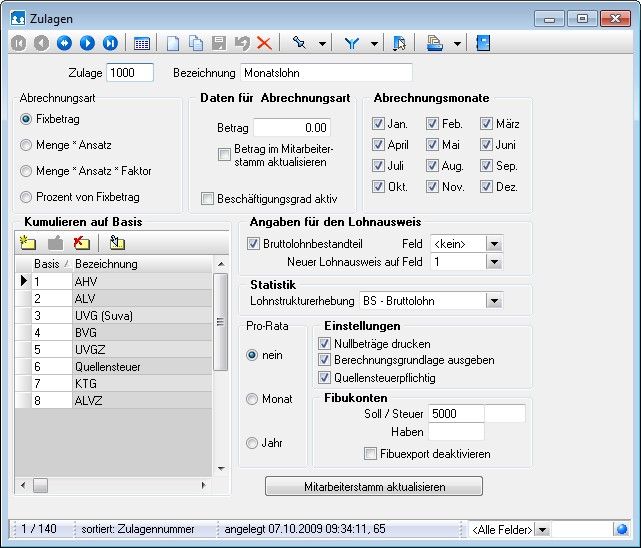Select the ALVZ row
The height and width of the screenshot is (548, 641).
click(114, 400)
